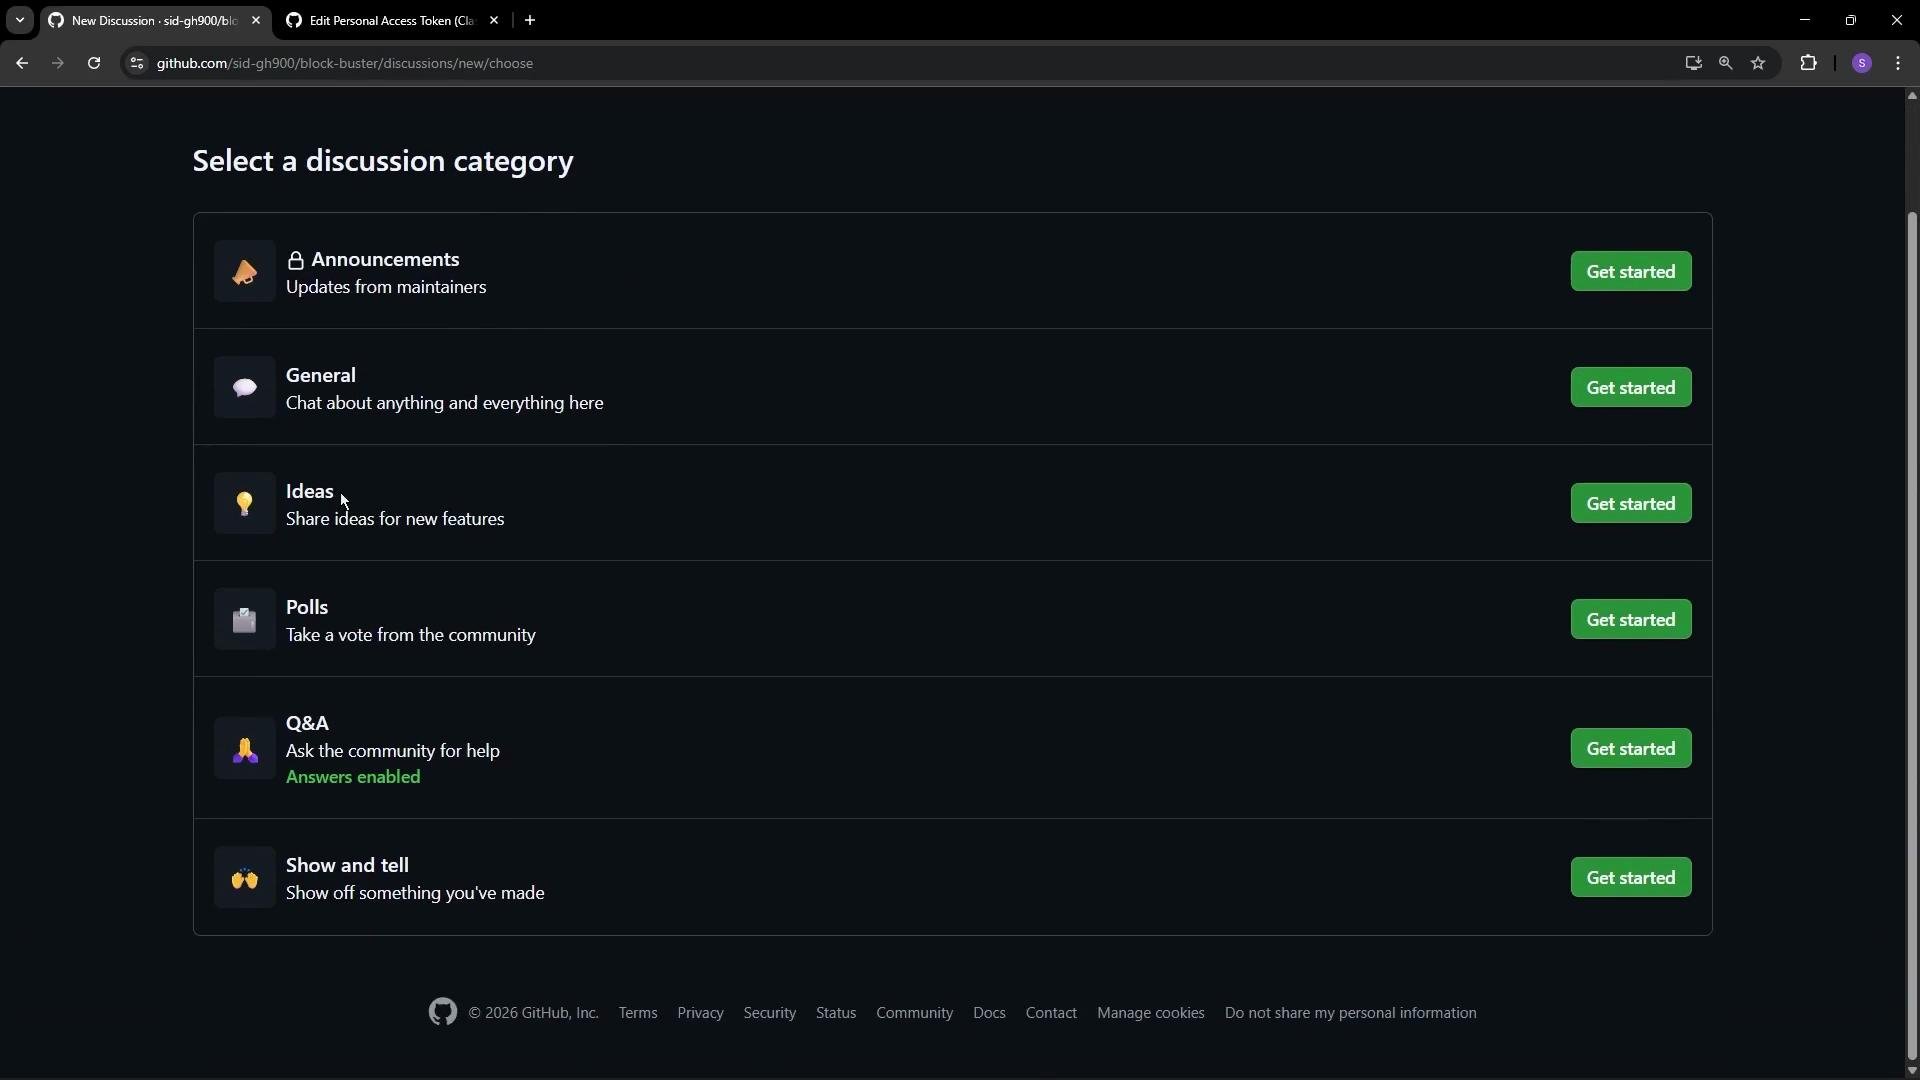Click the General category title
Image resolution: width=1920 pixels, height=1080 pixels.
click(x=321, y=376)
